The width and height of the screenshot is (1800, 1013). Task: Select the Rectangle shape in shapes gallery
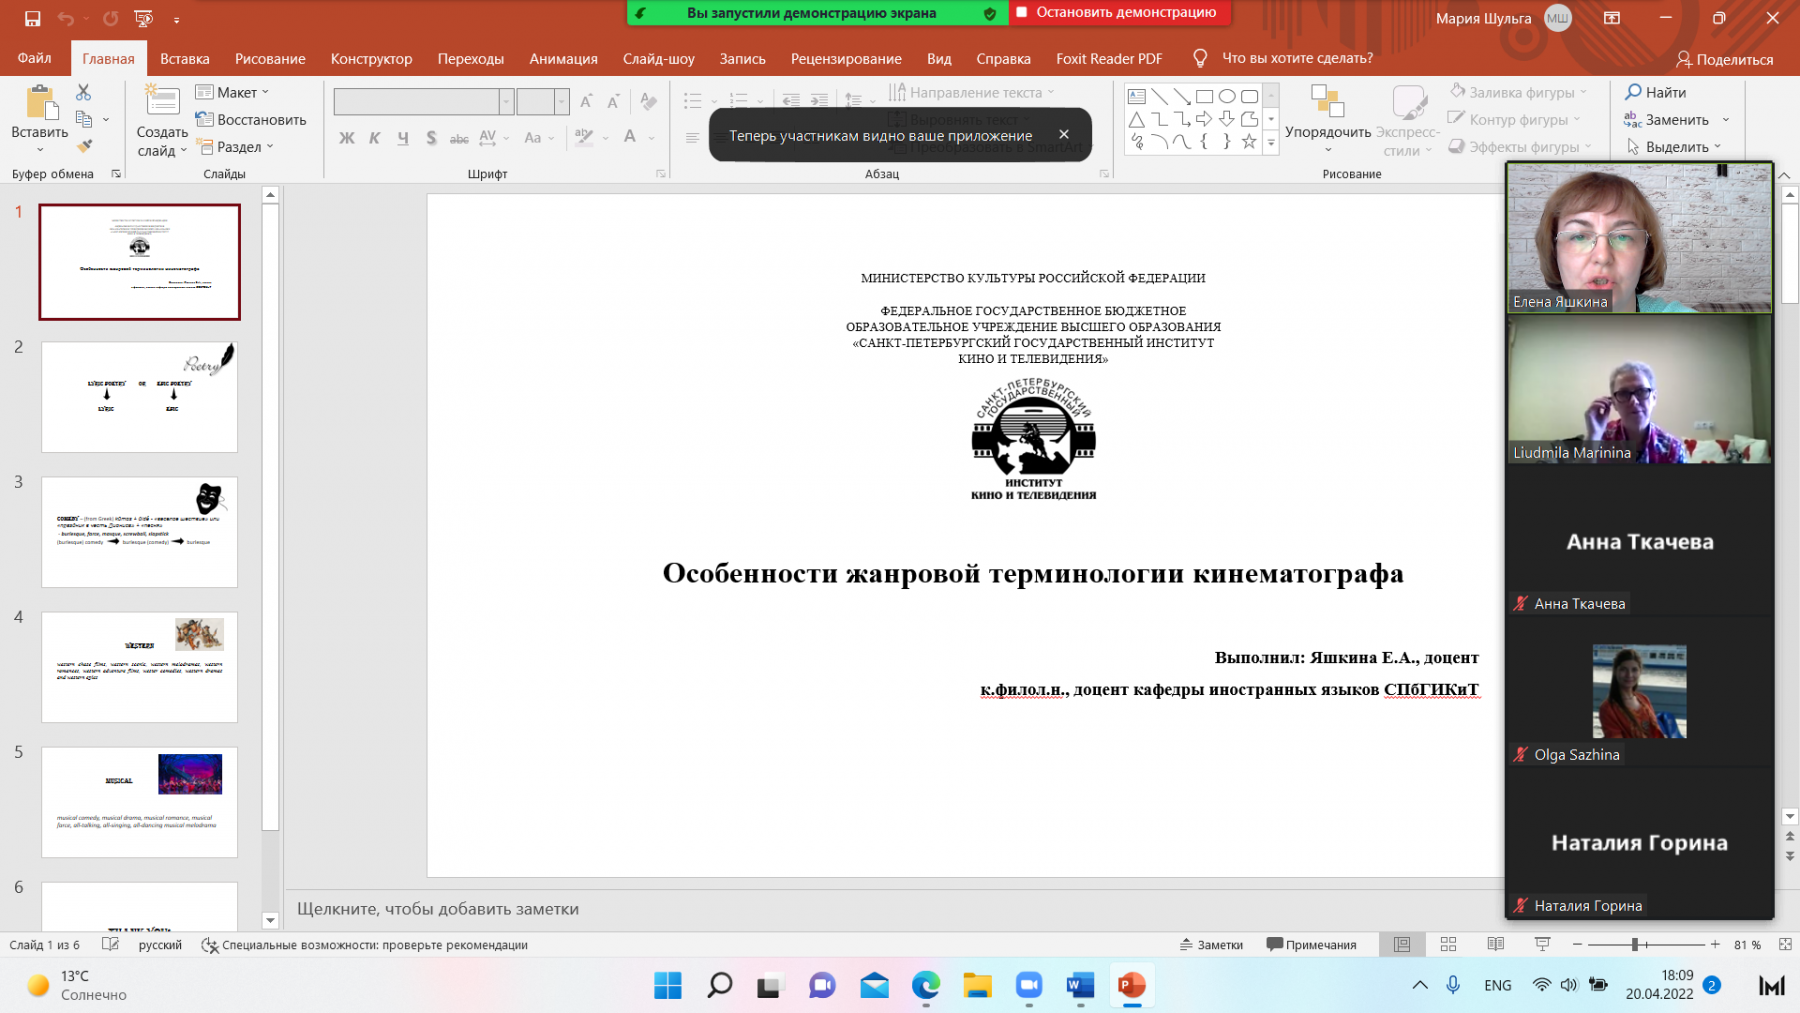point(1204,96)
